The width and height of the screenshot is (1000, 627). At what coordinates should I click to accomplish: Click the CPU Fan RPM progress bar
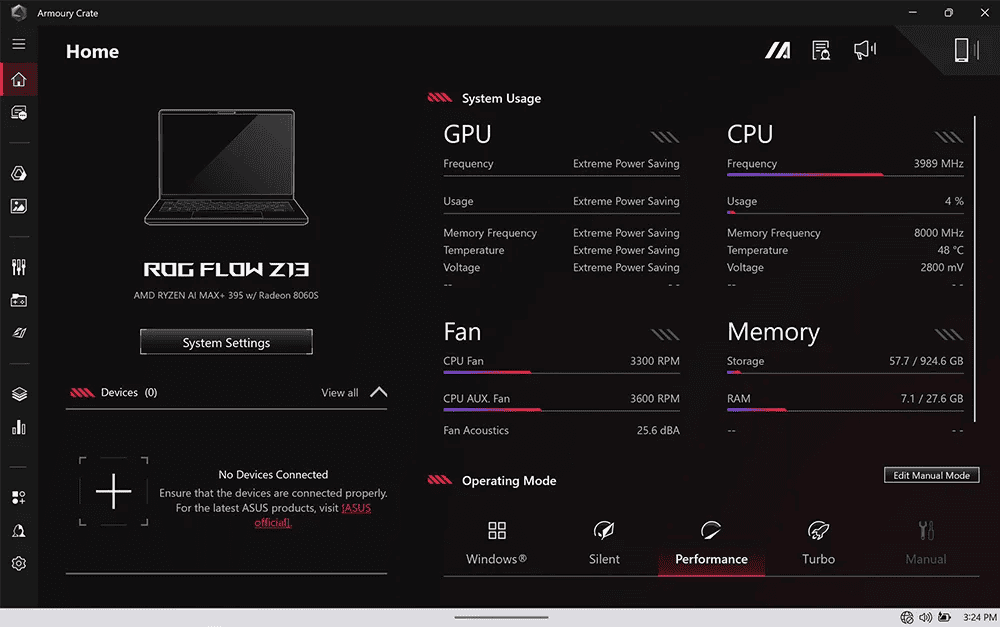coord(561,372)
